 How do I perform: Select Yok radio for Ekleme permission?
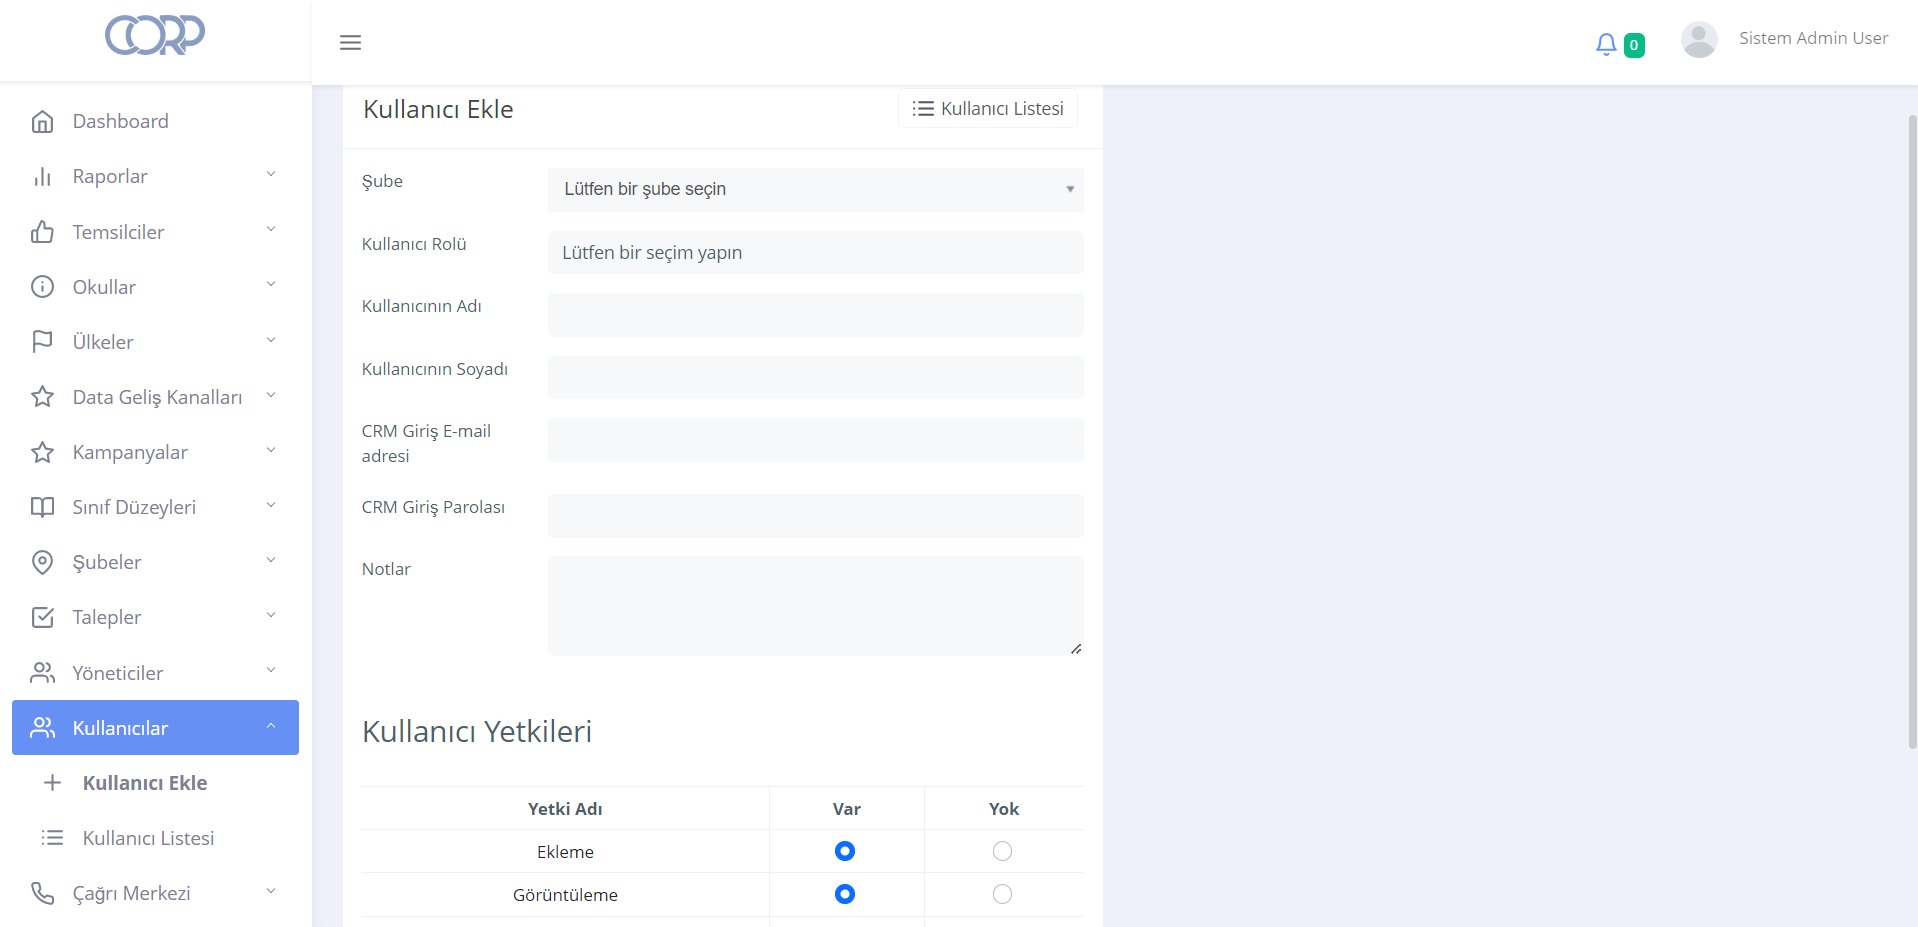point(1002,851)
